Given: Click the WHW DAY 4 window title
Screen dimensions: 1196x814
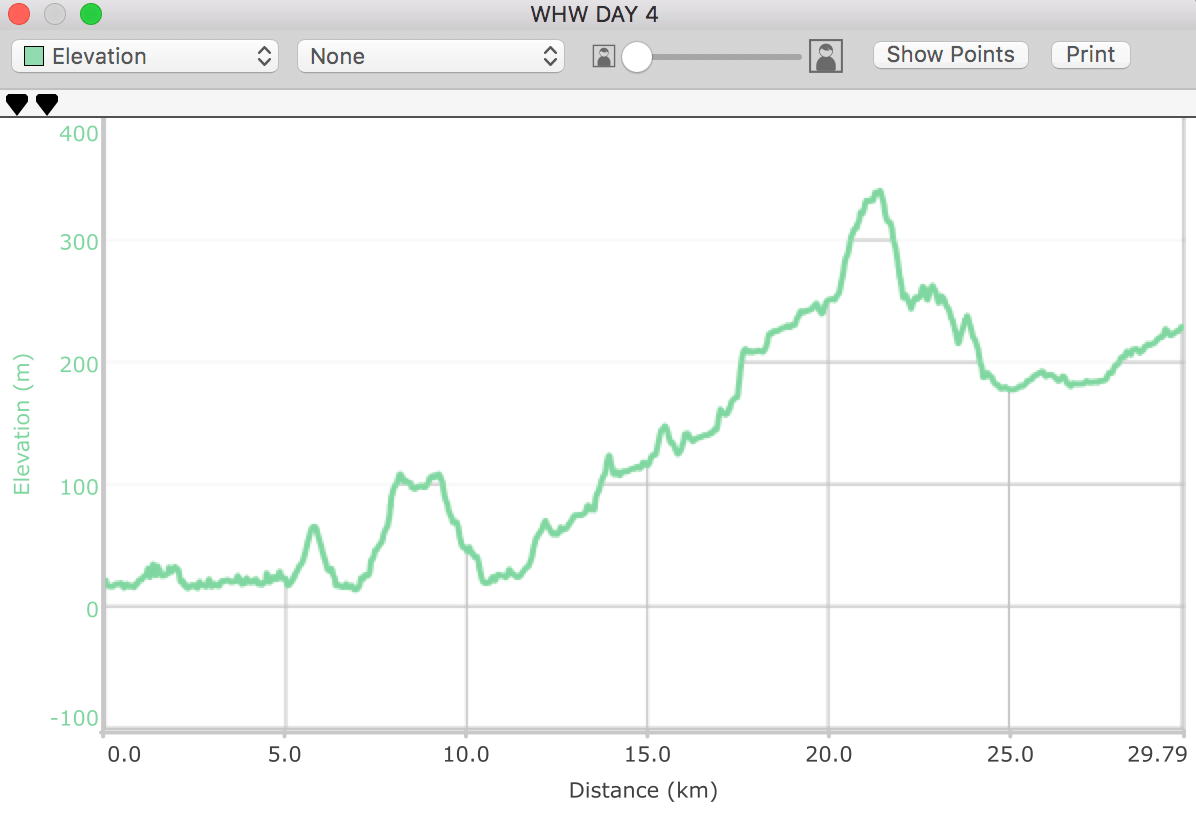Looking at the screenshot, I should (595, 14).
